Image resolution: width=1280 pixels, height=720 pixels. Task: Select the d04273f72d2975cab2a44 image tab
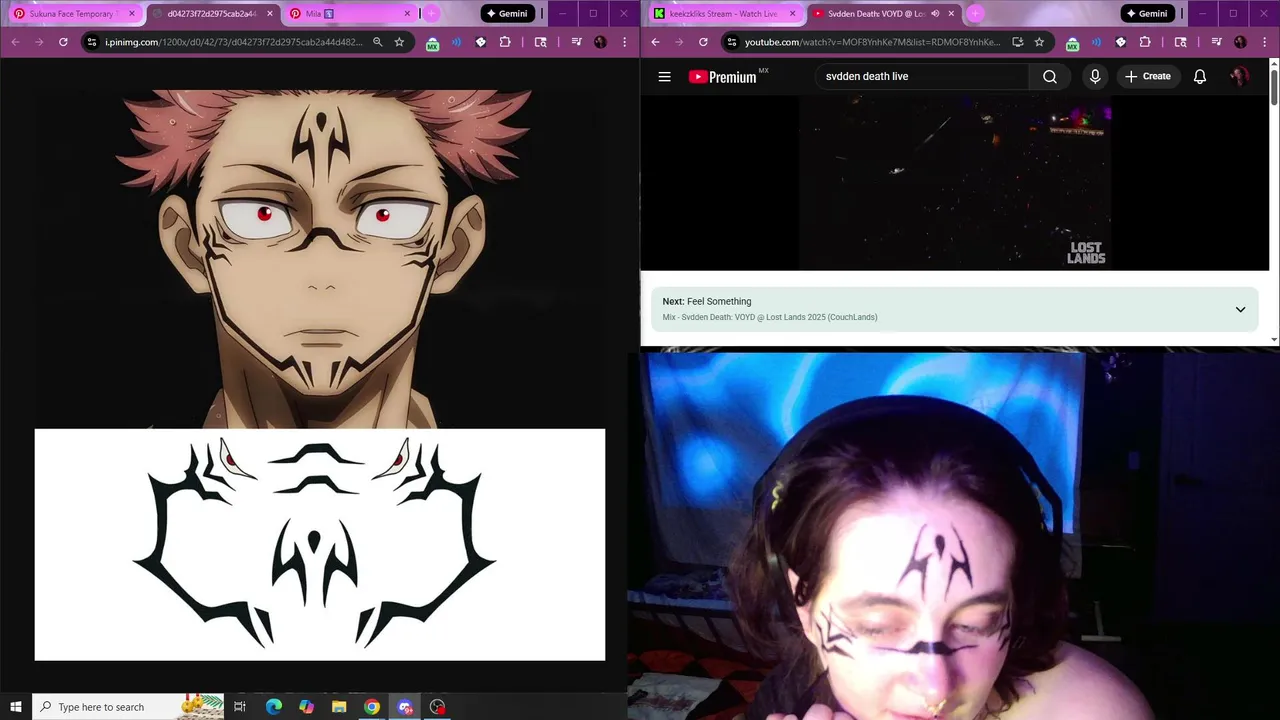click(212, 14)
